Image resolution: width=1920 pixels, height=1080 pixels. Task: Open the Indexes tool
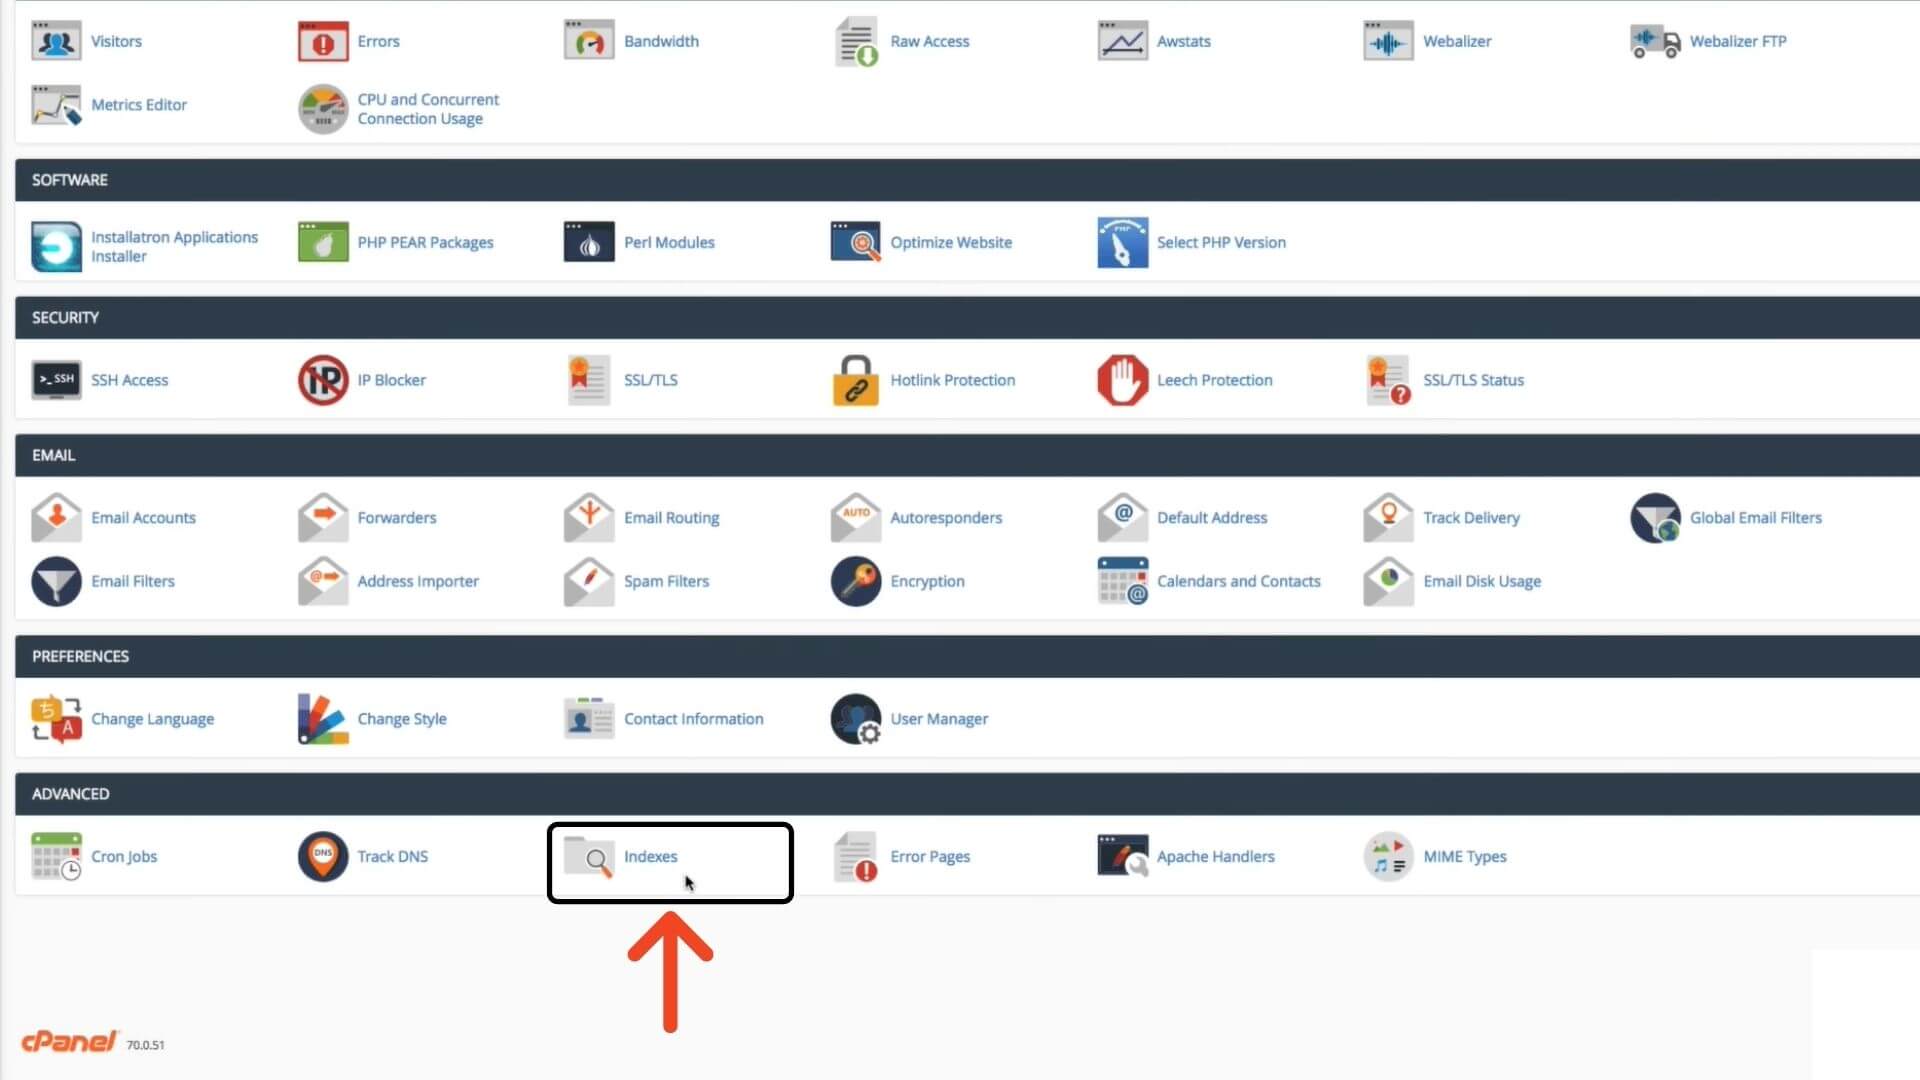point(650,857)
